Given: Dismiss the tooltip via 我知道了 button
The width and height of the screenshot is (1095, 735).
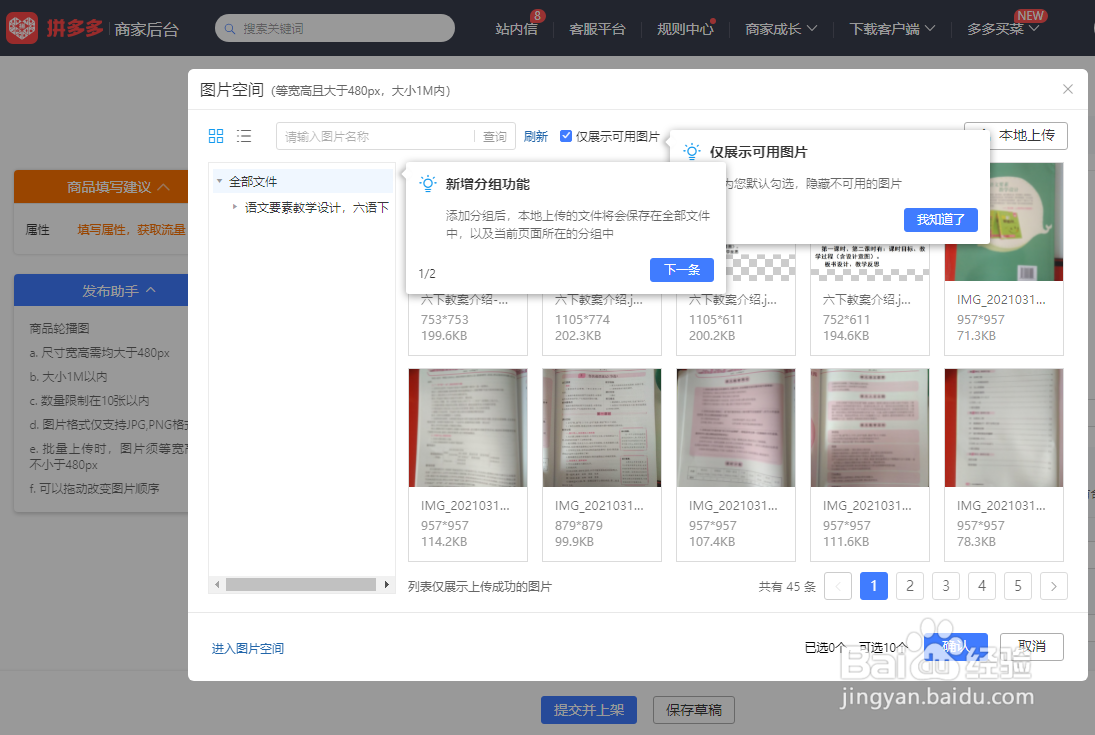Looking at the screenshot, I should pos(941,219).
